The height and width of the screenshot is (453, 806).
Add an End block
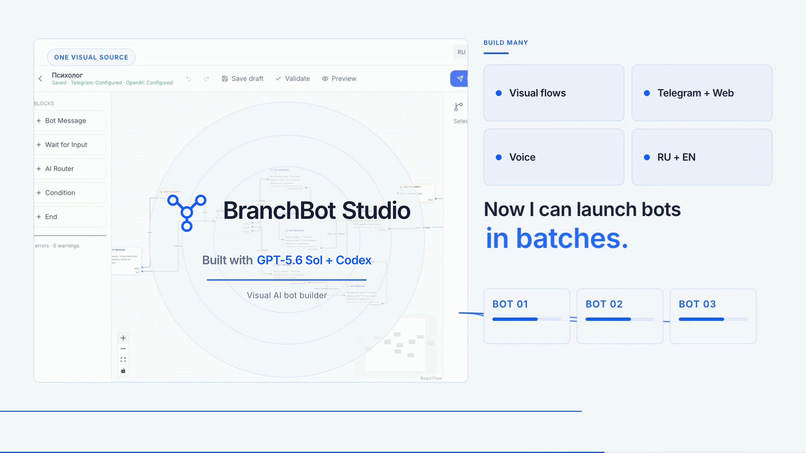click(70, 217)
